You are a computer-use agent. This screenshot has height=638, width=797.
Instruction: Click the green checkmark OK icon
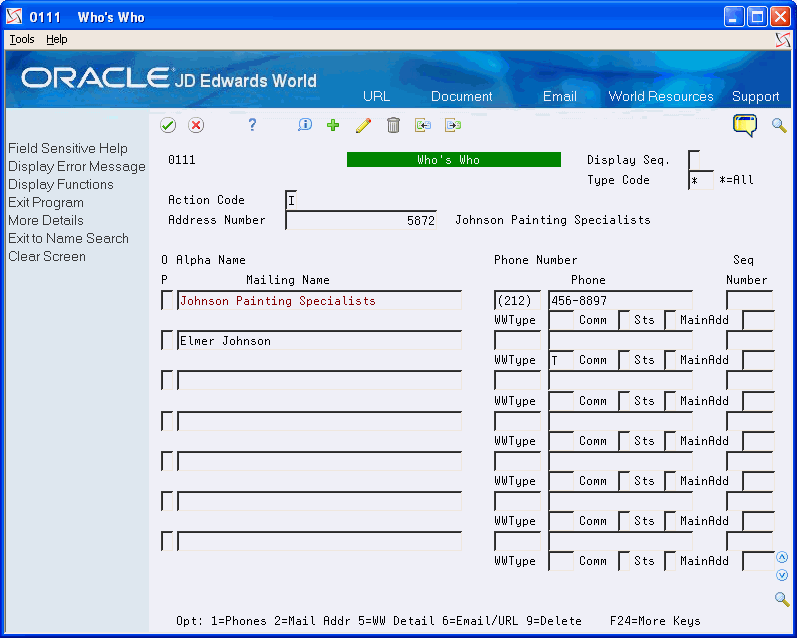click(x=168, y=125)
